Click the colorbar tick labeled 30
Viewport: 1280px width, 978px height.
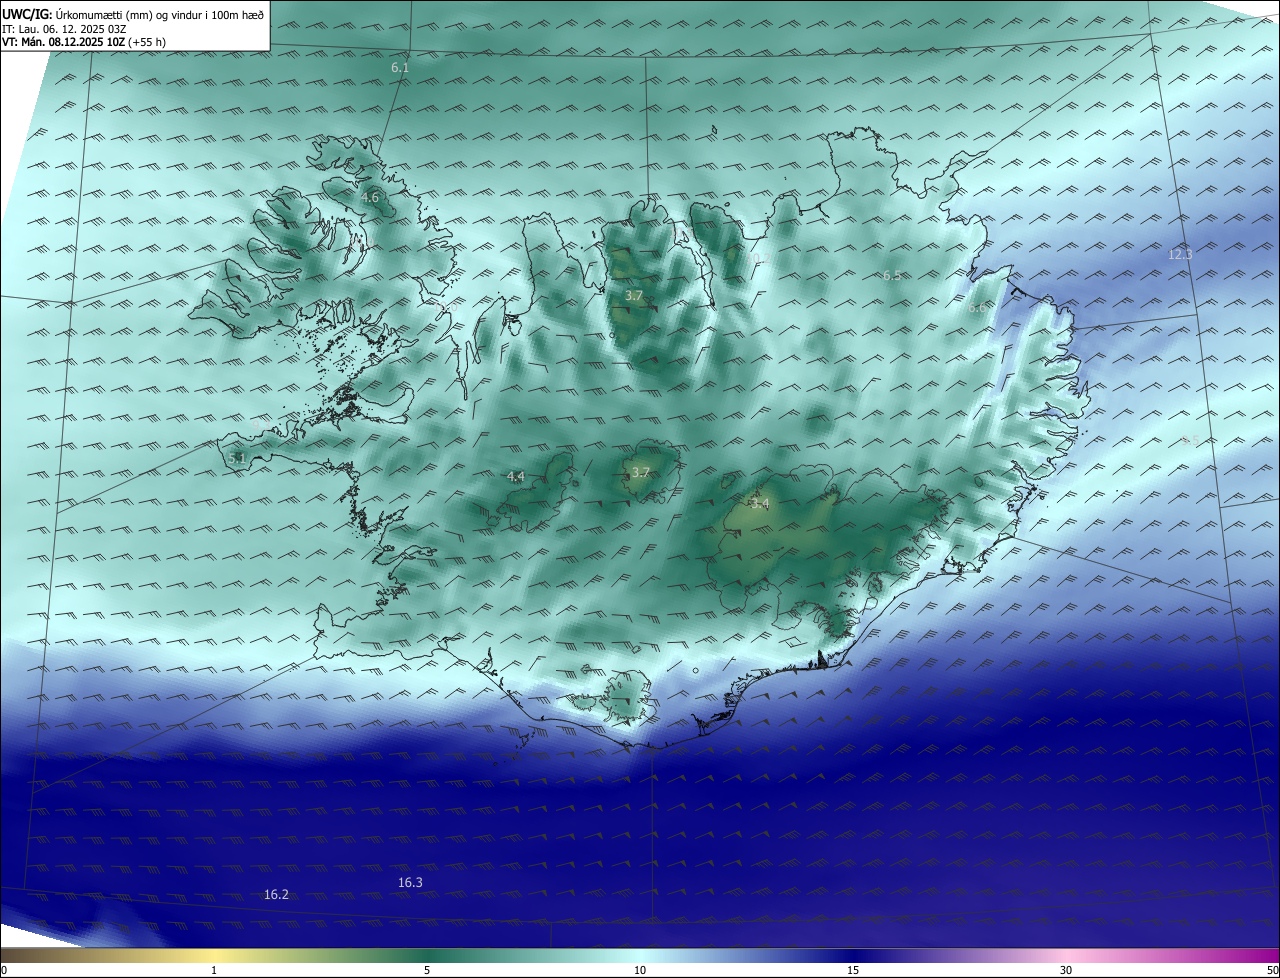[x=1066, y=971]
